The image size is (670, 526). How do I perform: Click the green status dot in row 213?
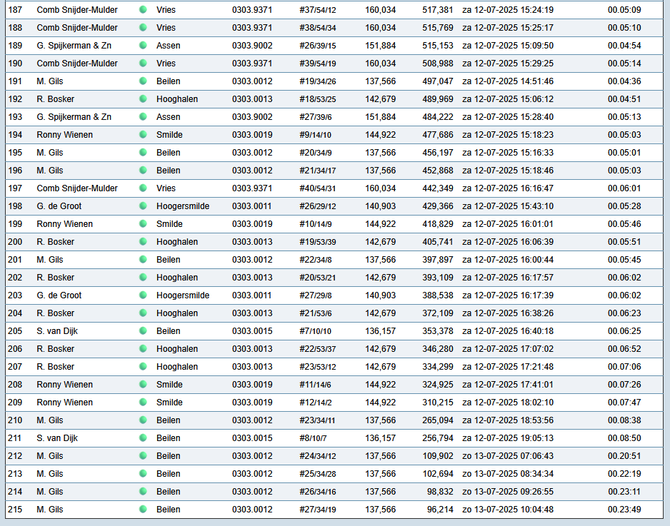[143, 473]
